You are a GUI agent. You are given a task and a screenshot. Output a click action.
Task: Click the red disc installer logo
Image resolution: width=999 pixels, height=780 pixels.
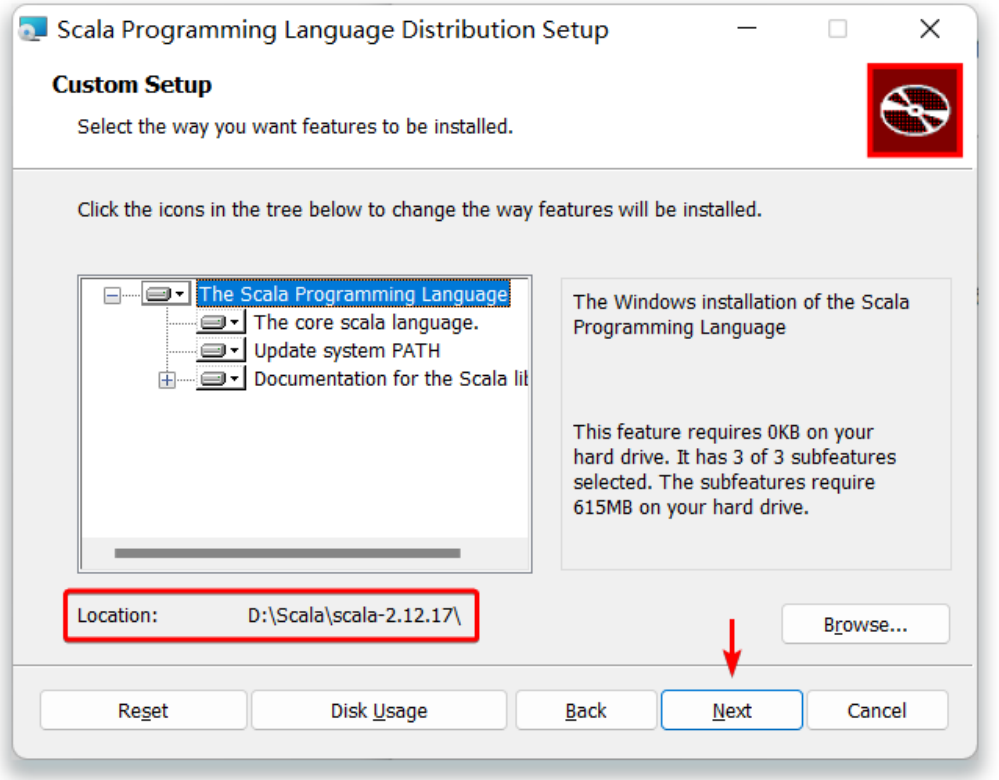(914, 110)
